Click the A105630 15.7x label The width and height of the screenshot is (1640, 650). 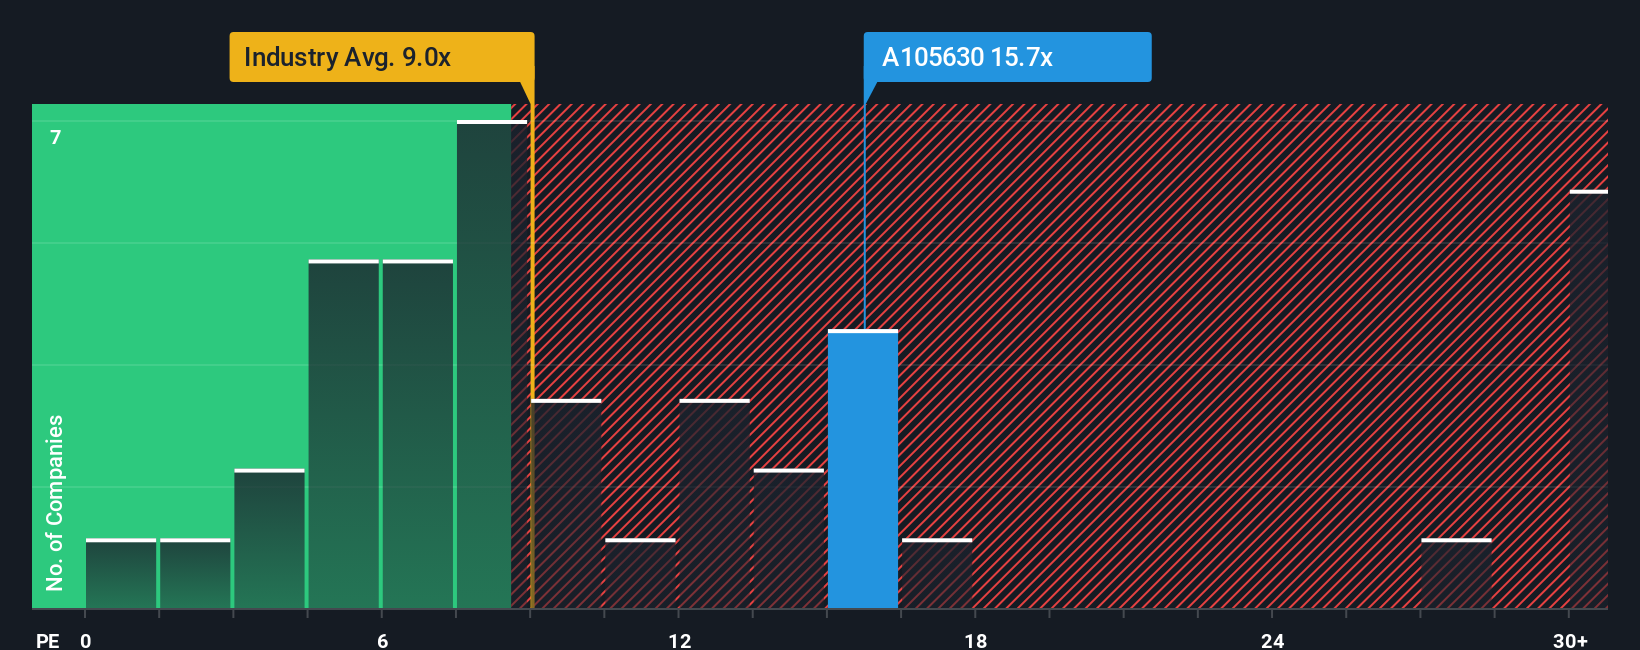[x=1007, y=57]
